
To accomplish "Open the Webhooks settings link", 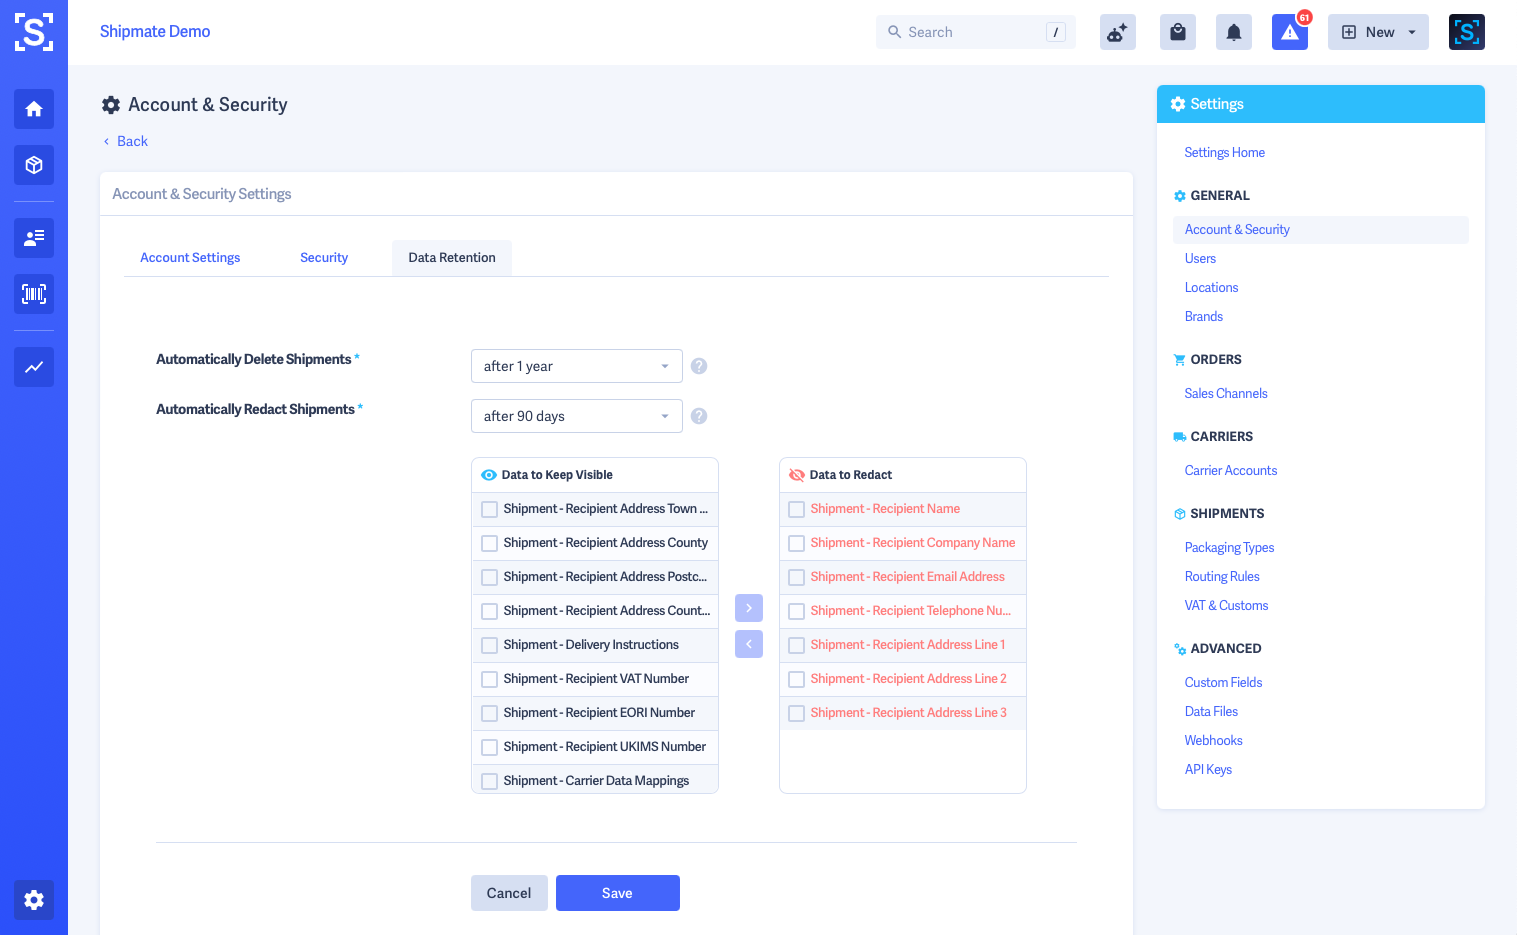I will point(1213,740).
